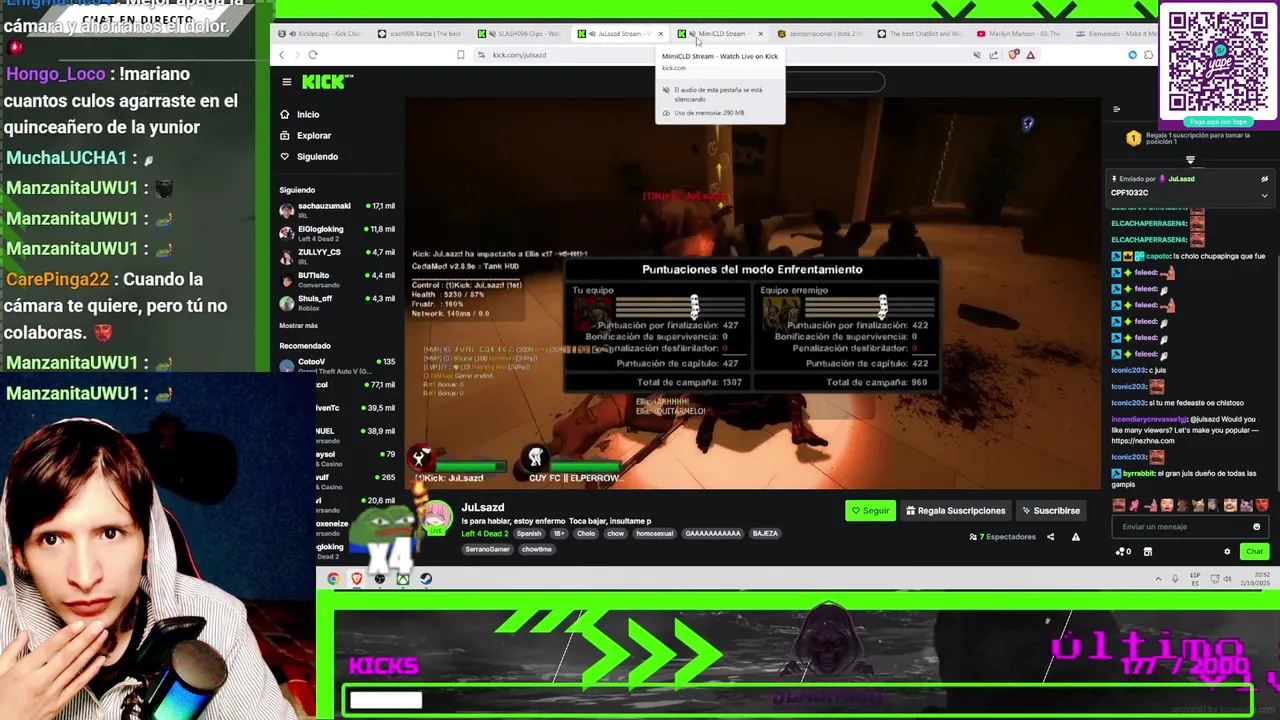Open the Kick hamburger menu
1280x720 pixels.
point(286,82)
